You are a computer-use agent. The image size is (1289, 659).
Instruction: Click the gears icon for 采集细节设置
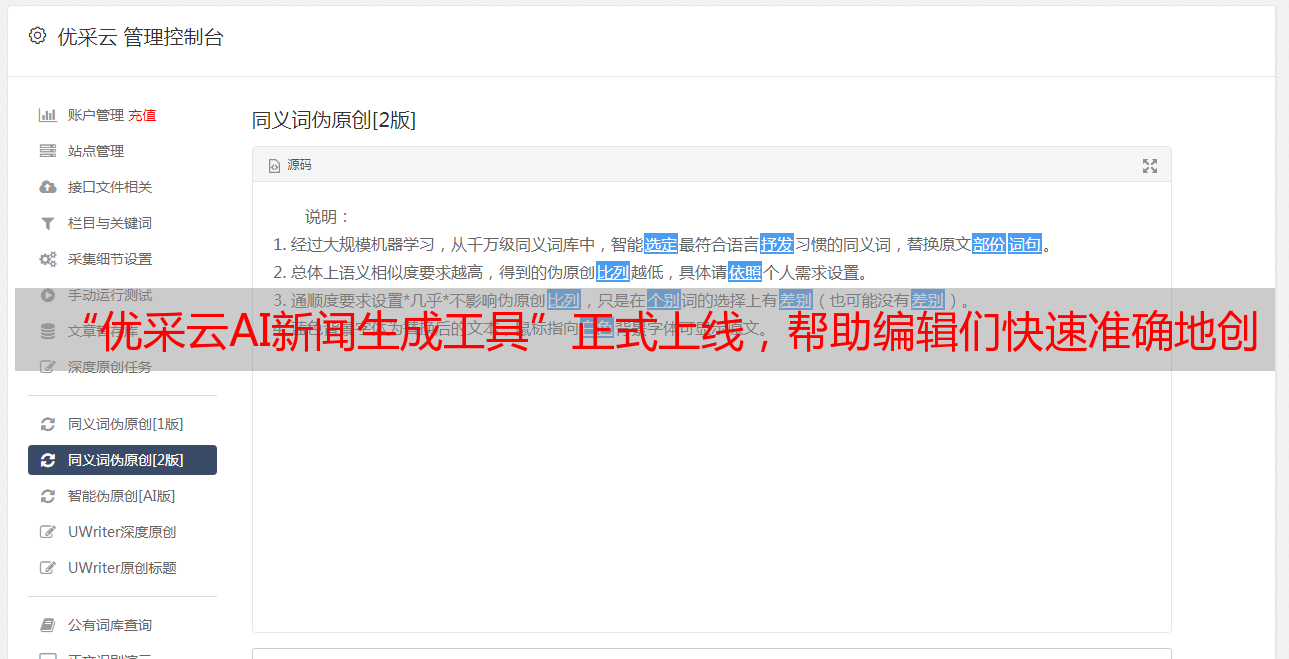(x=47, y=259)
